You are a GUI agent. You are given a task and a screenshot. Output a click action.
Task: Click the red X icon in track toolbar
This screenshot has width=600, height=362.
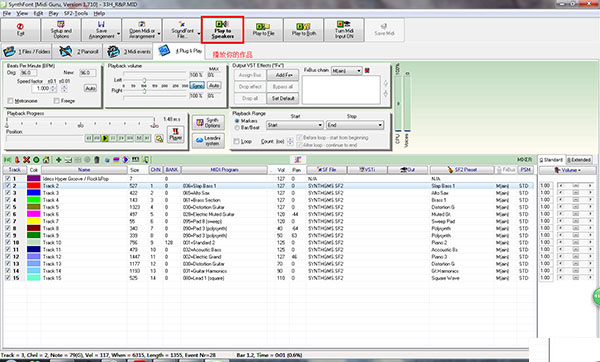26,160
